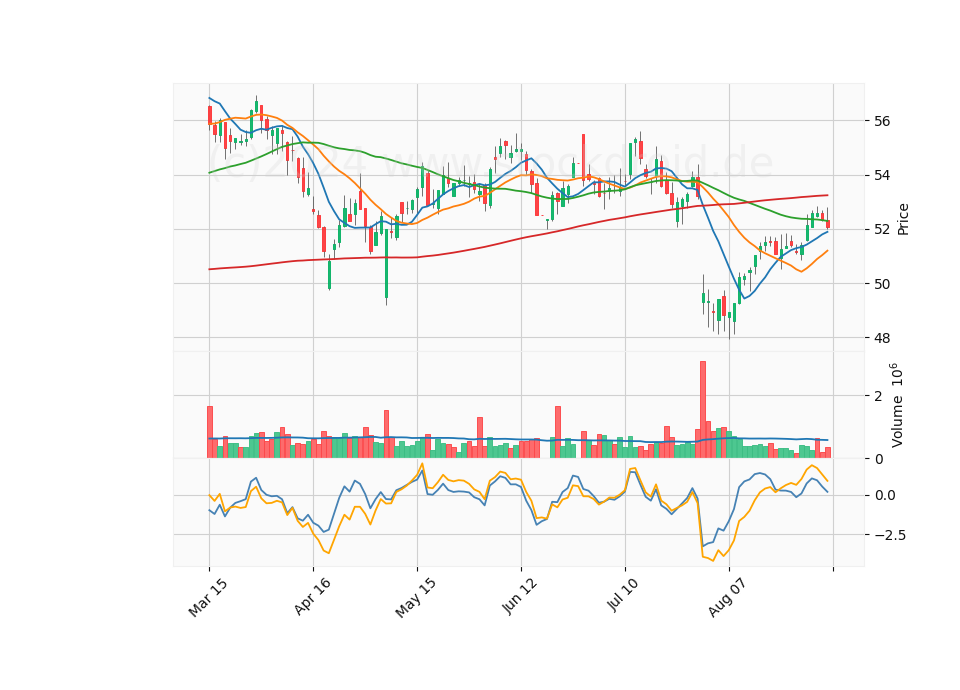Click the "Volume 10⁶" axis title
This screenshot has width=960, height=690.
(896, 405)
